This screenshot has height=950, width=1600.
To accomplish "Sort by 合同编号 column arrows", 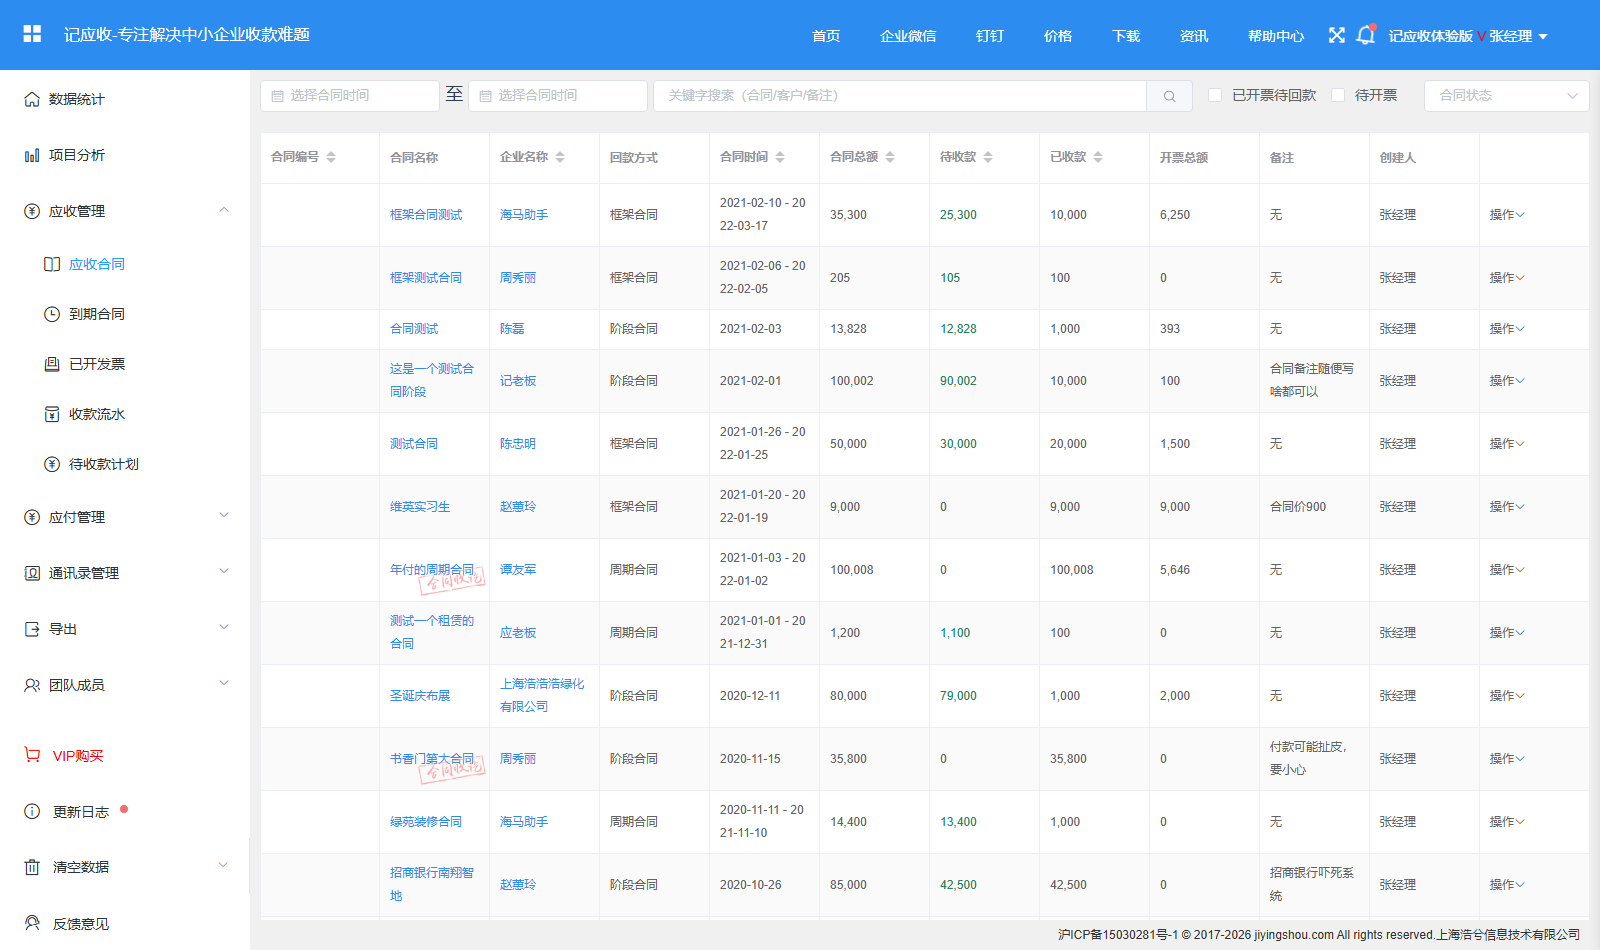I will [331, 157].
